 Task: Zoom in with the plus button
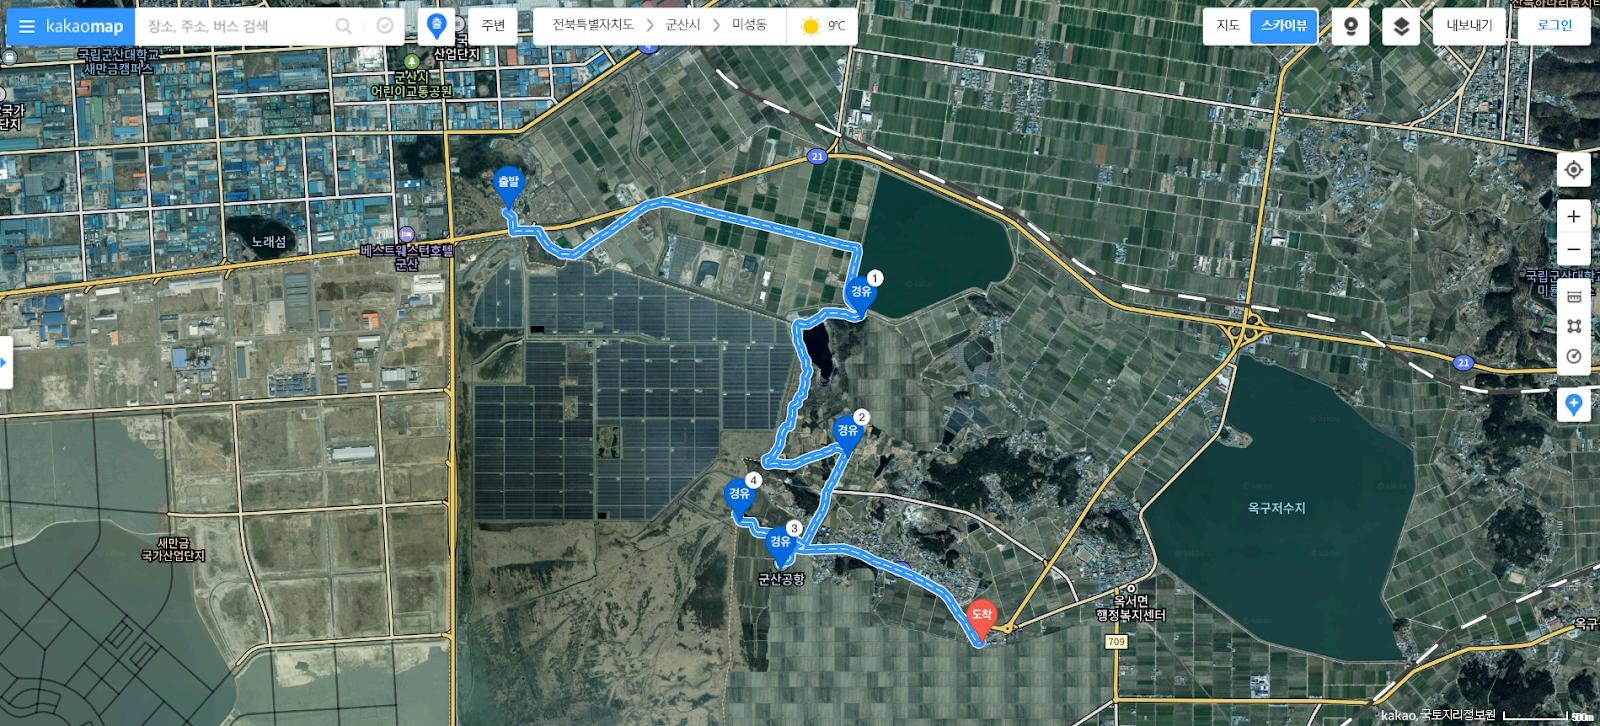click(x=1574, y=216)
